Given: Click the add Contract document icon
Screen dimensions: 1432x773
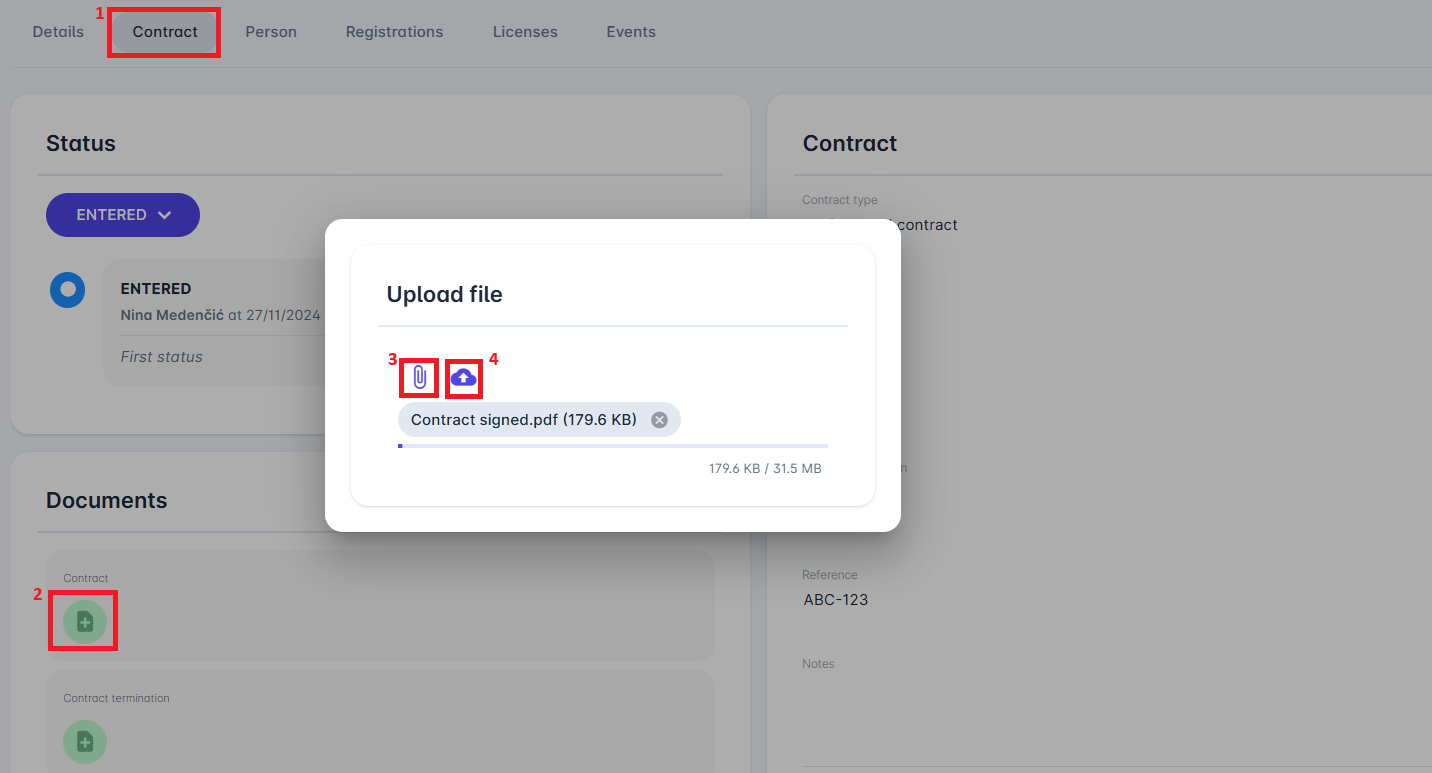Looking at the screenshot, I should (85, 622).
